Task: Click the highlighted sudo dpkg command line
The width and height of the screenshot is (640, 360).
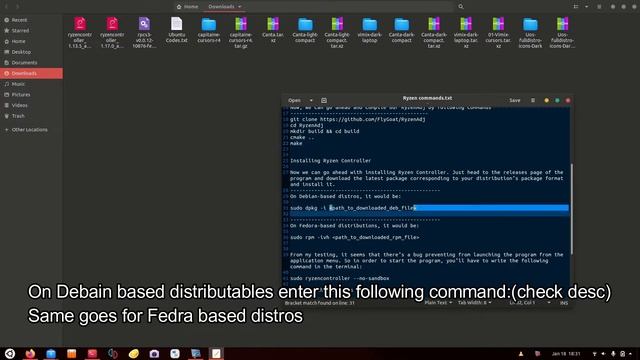Action: pos(429,208)
